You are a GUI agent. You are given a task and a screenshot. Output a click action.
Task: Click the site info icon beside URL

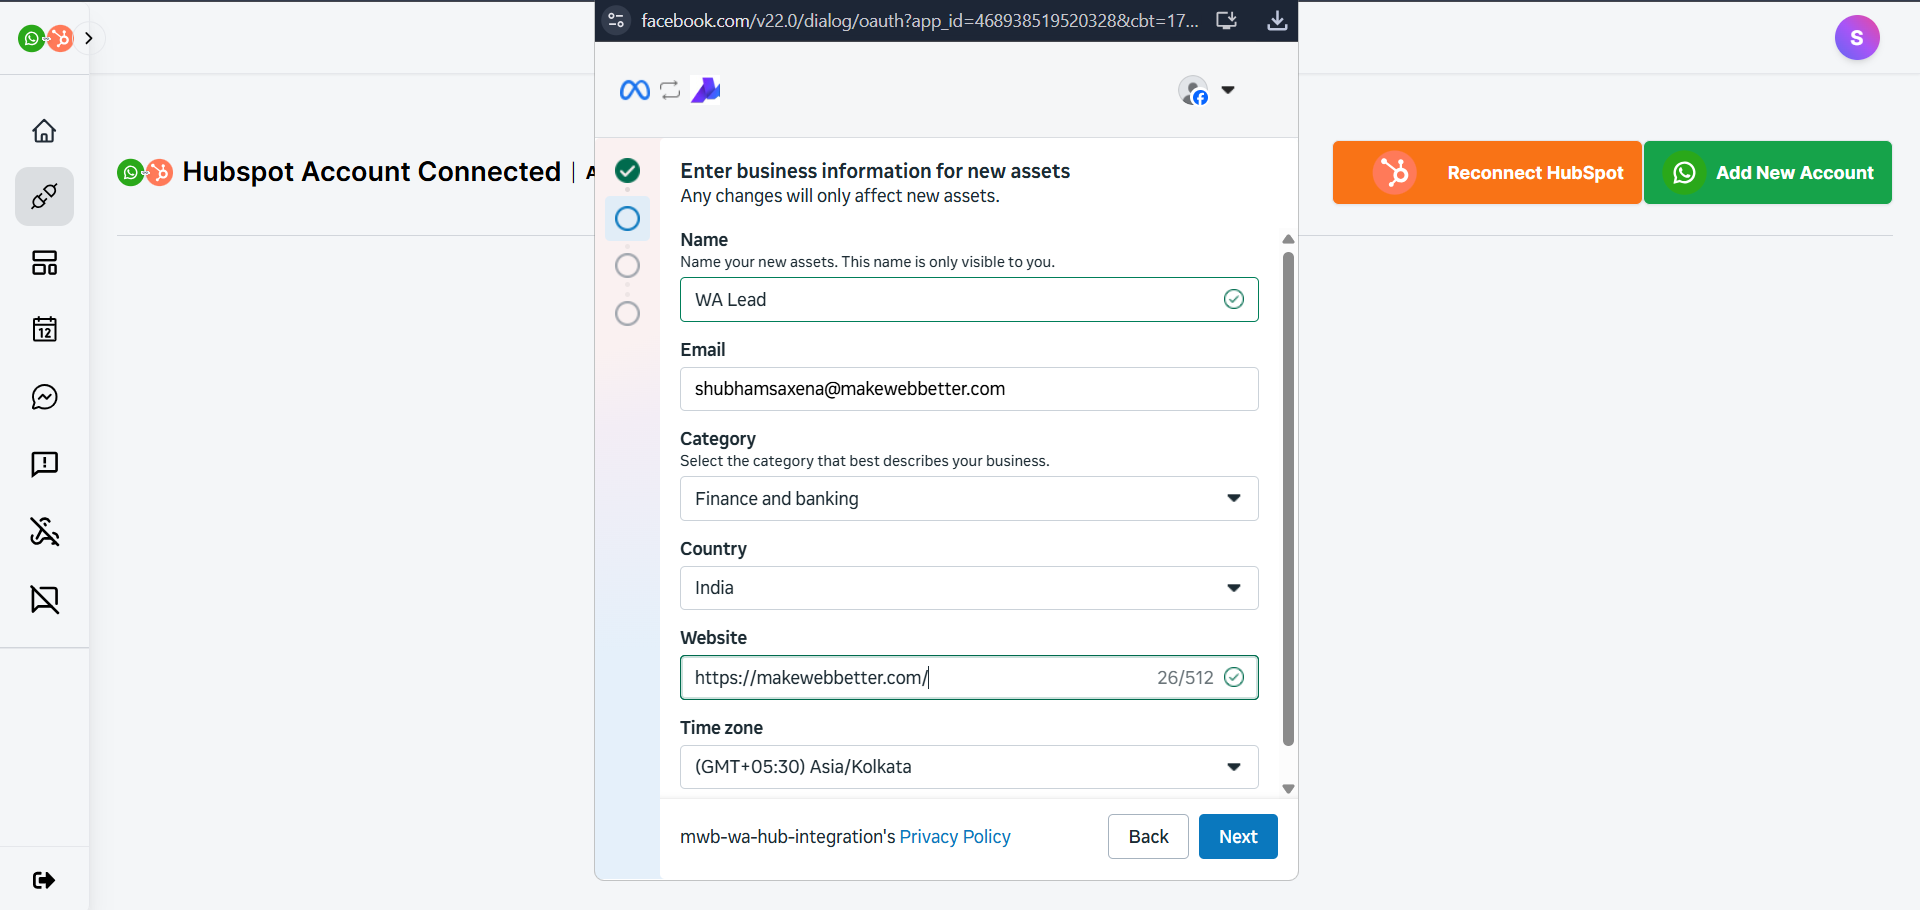point(616,21)
